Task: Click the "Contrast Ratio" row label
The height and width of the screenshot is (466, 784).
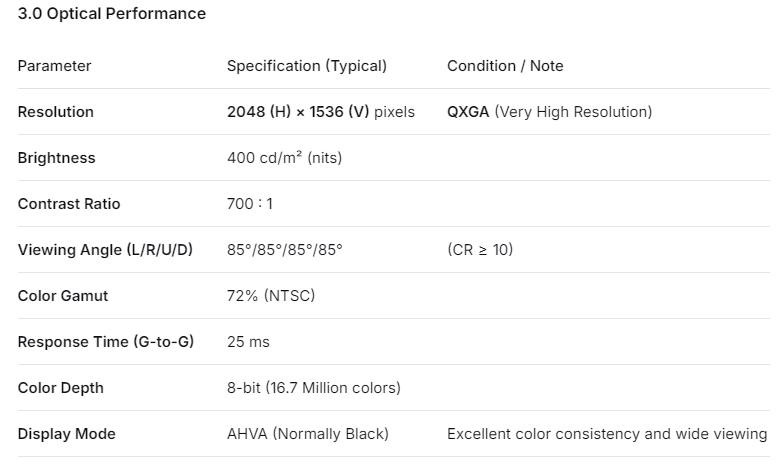Action: pyautogui.click(x=69, y=204)
